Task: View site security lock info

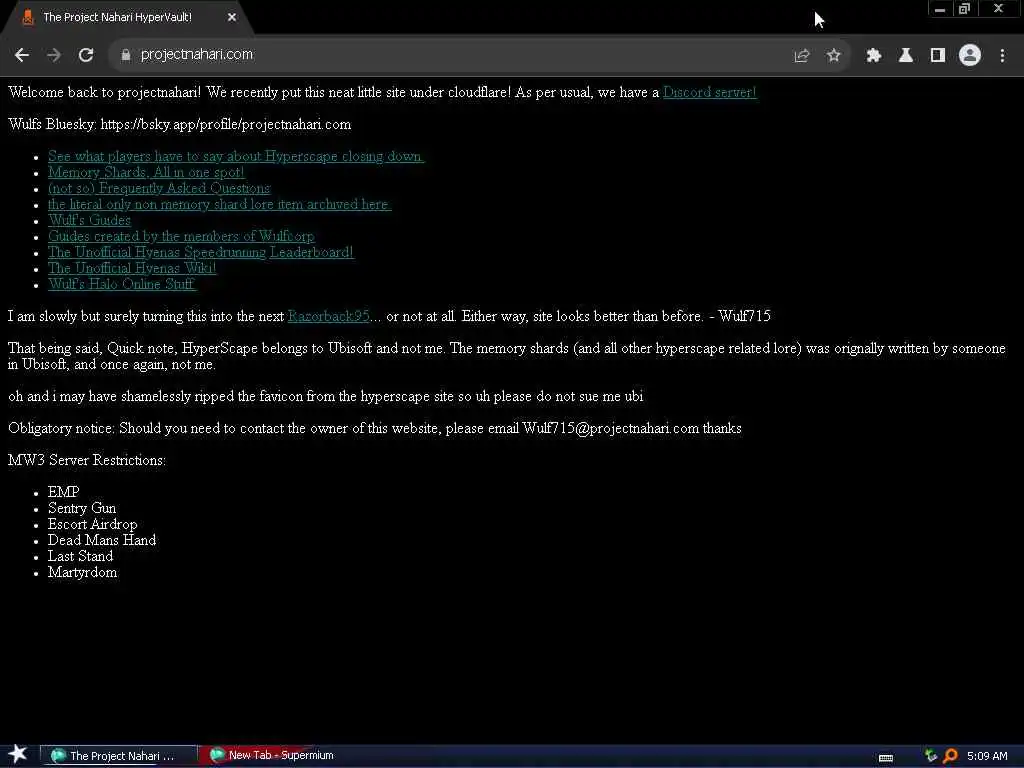Action: (125, 55)
